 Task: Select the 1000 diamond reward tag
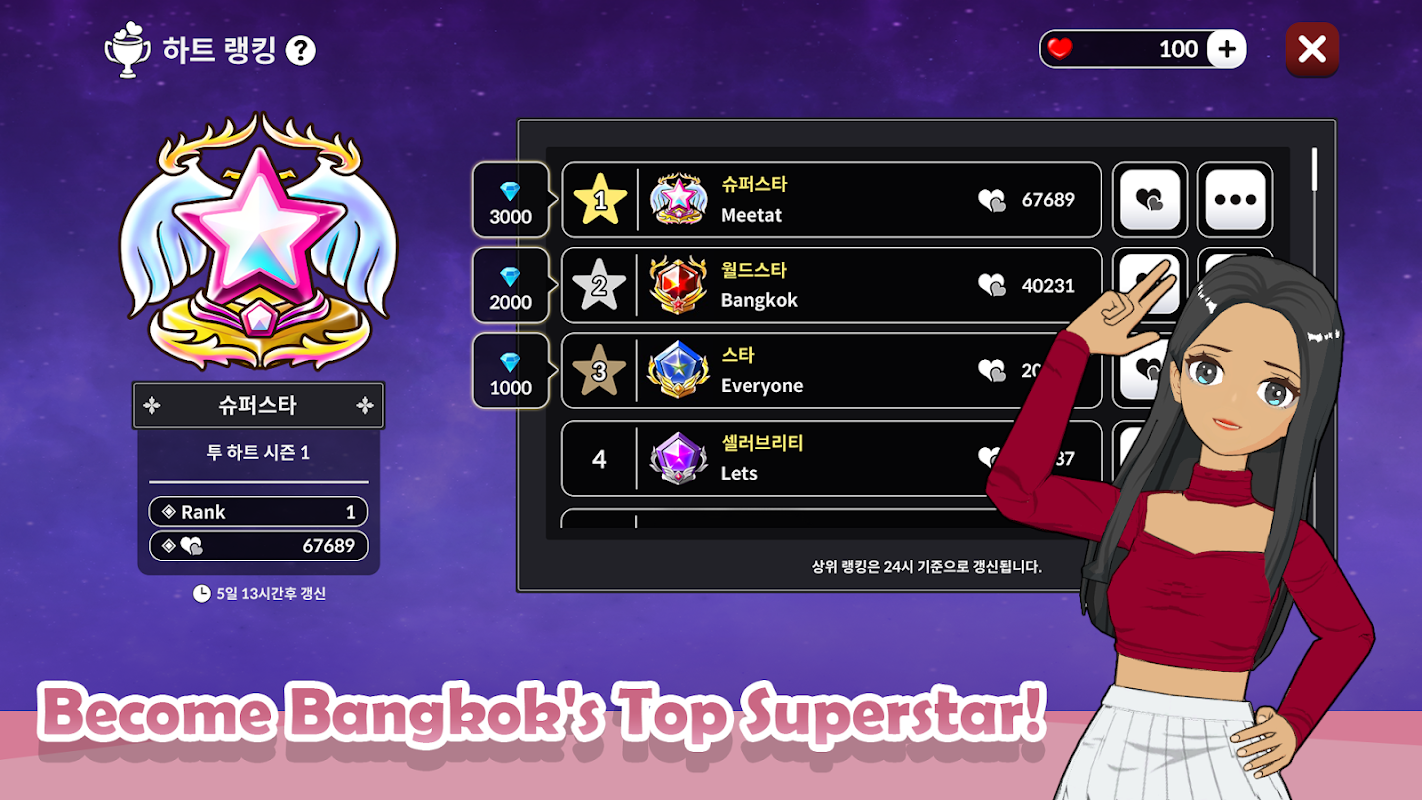[x=511, y=371]
